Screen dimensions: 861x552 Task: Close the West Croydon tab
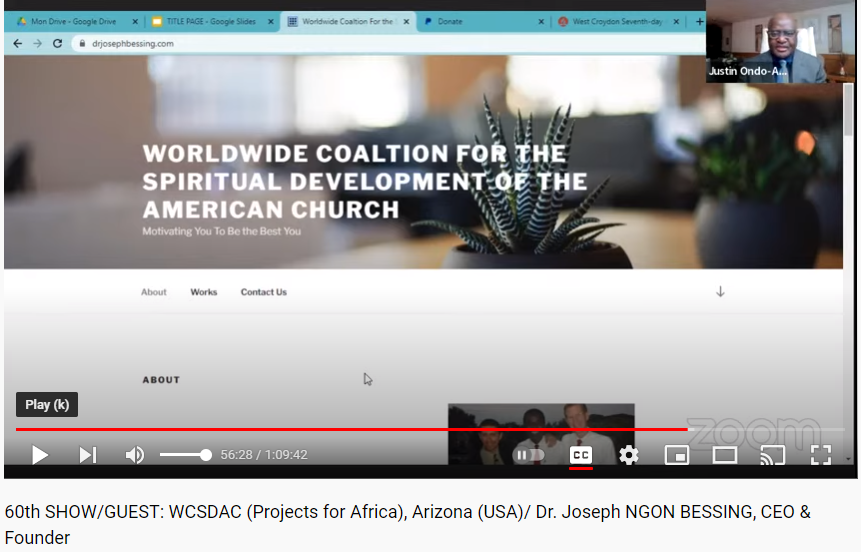point(676,21)
